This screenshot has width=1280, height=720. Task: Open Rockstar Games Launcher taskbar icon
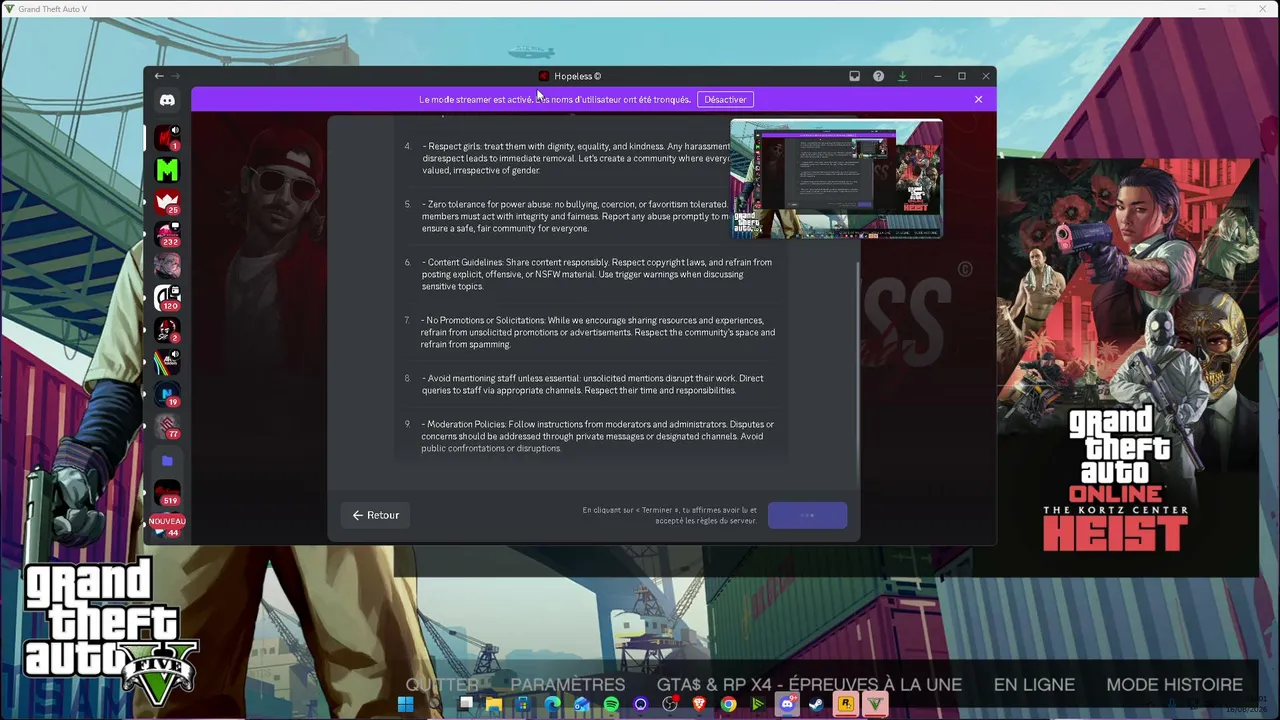click(x=845, y=705)
